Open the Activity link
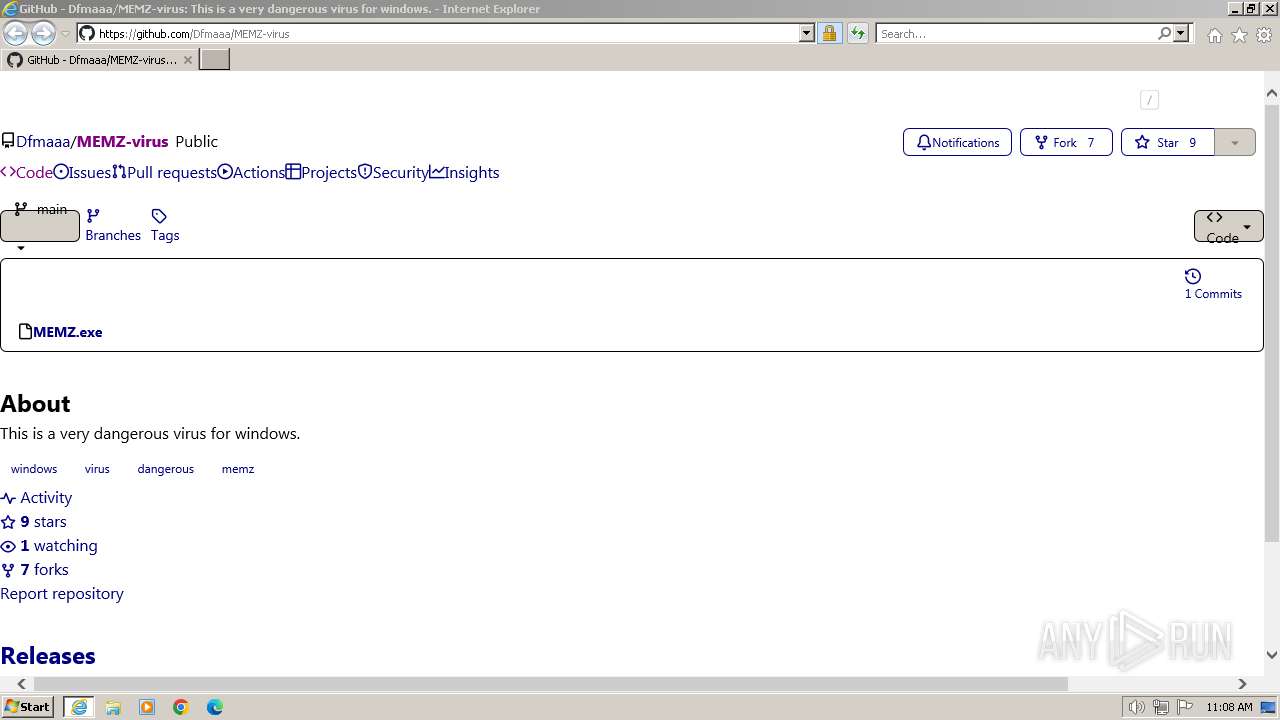 (36, 498)
